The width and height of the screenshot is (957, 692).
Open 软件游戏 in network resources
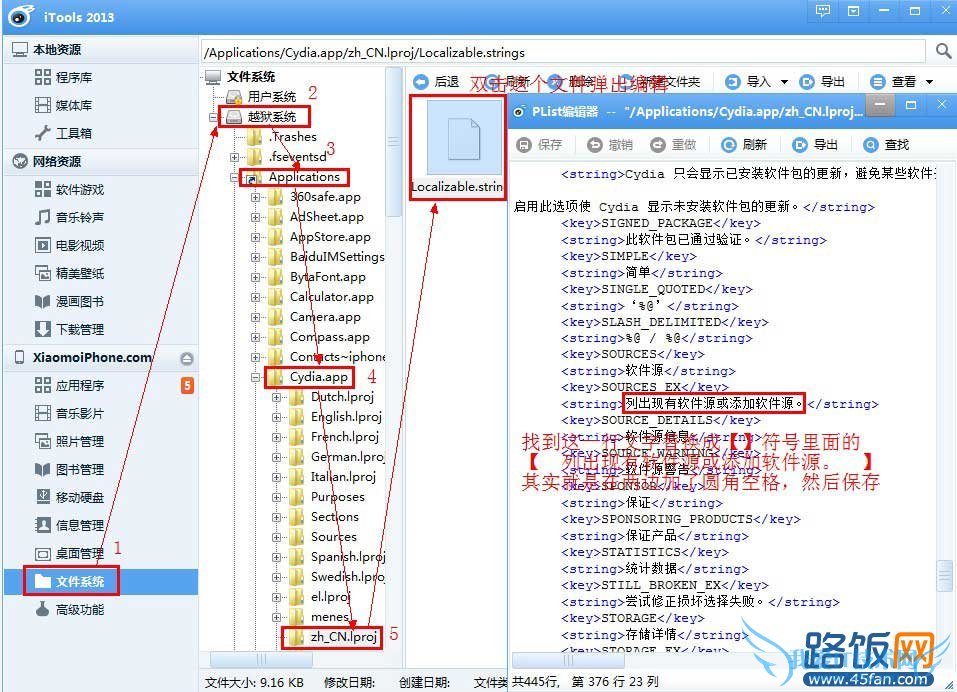69,189
